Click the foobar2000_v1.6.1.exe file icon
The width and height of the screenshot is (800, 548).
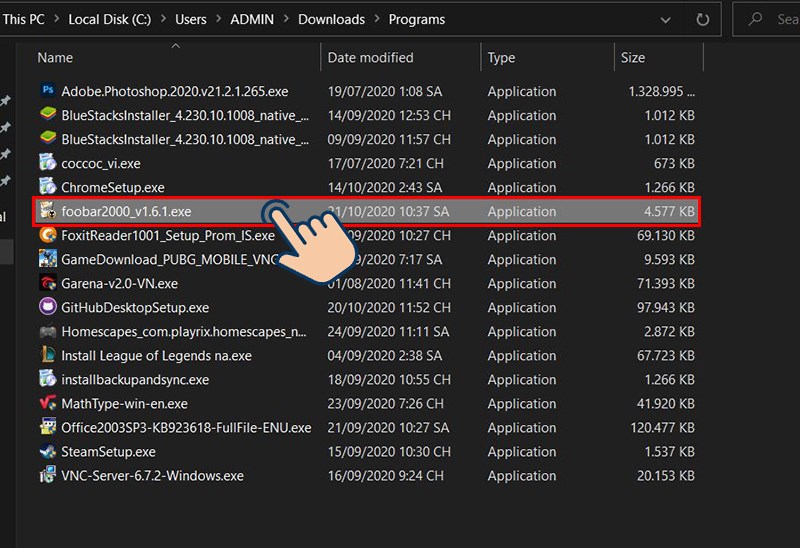tap(48, 211)
